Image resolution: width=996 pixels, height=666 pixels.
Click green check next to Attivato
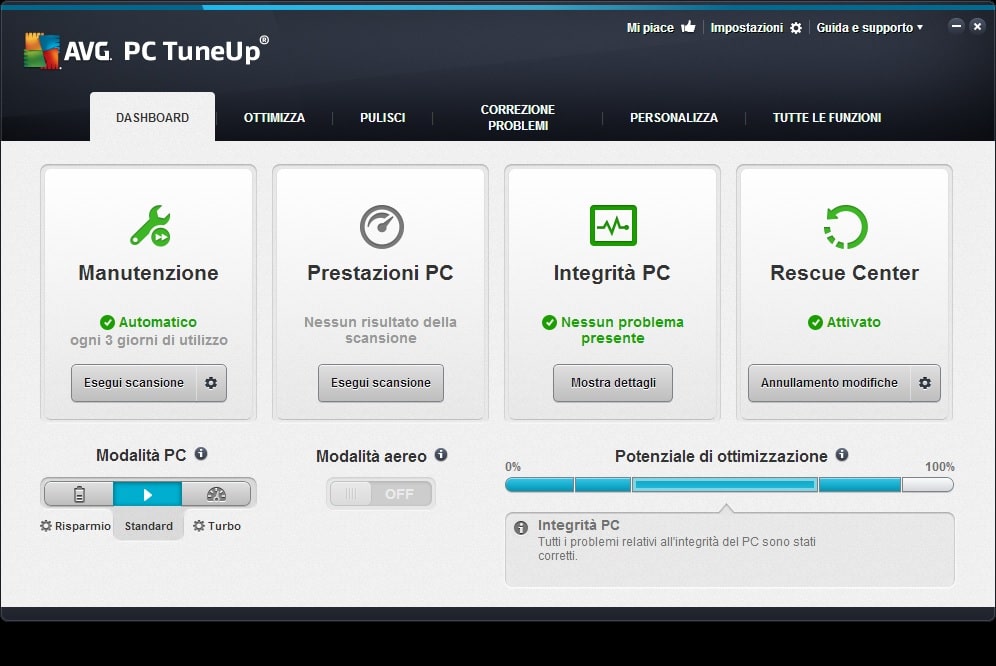(x=815, y=322)
